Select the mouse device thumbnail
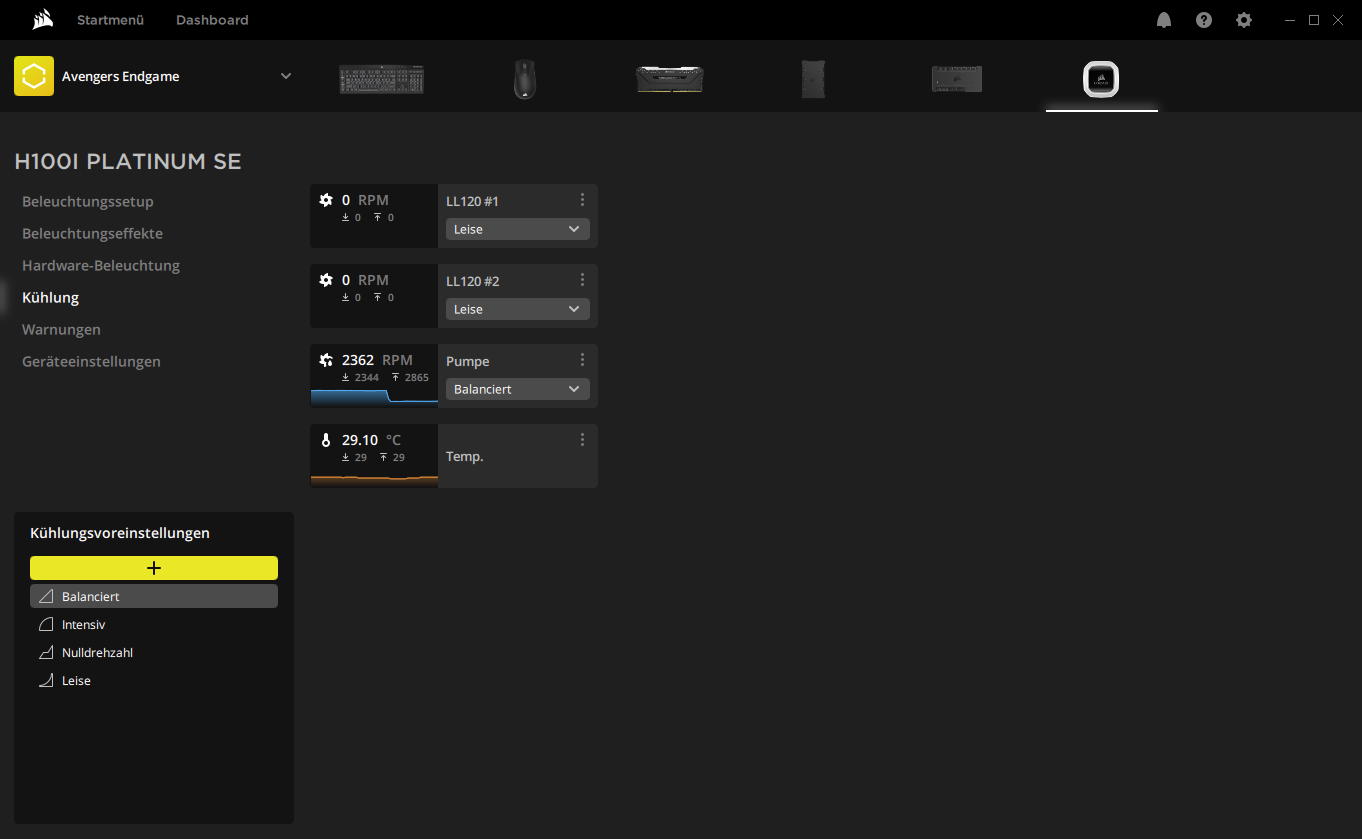The image size is (1362, 839). tap(525, 79)
